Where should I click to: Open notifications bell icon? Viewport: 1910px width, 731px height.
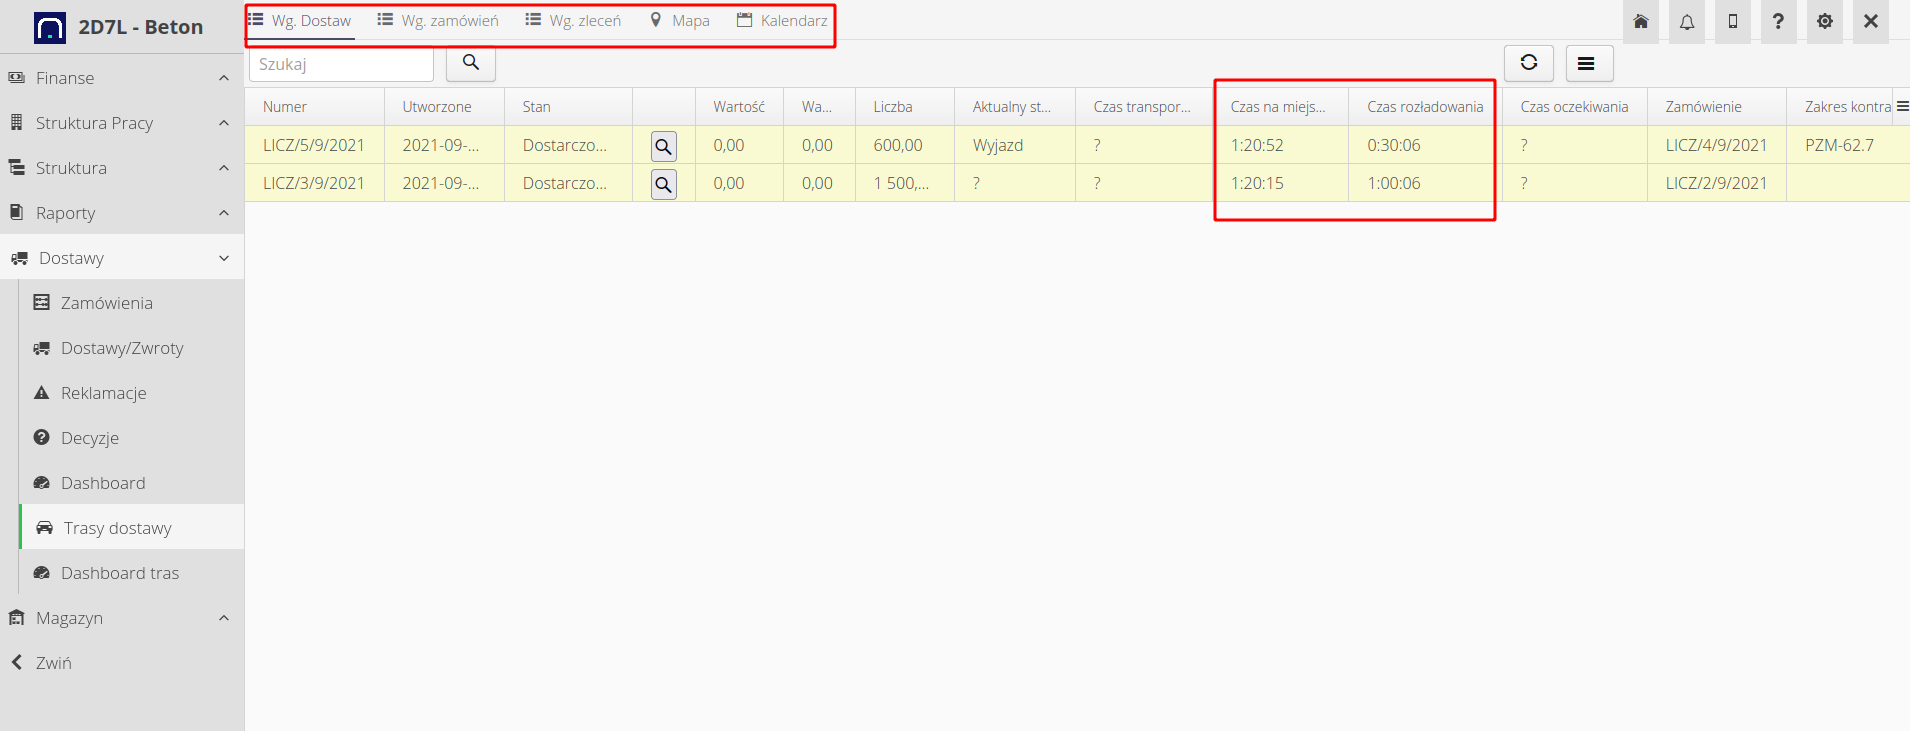[x=1687, y=22]
